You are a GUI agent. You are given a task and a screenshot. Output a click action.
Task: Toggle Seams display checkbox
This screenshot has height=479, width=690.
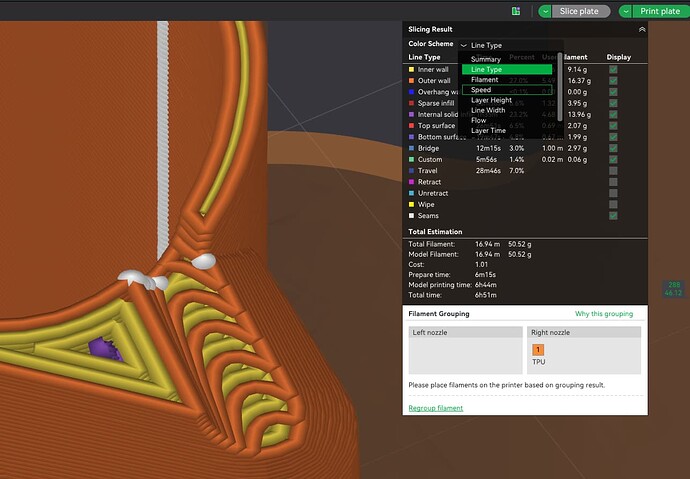(613, 216)
